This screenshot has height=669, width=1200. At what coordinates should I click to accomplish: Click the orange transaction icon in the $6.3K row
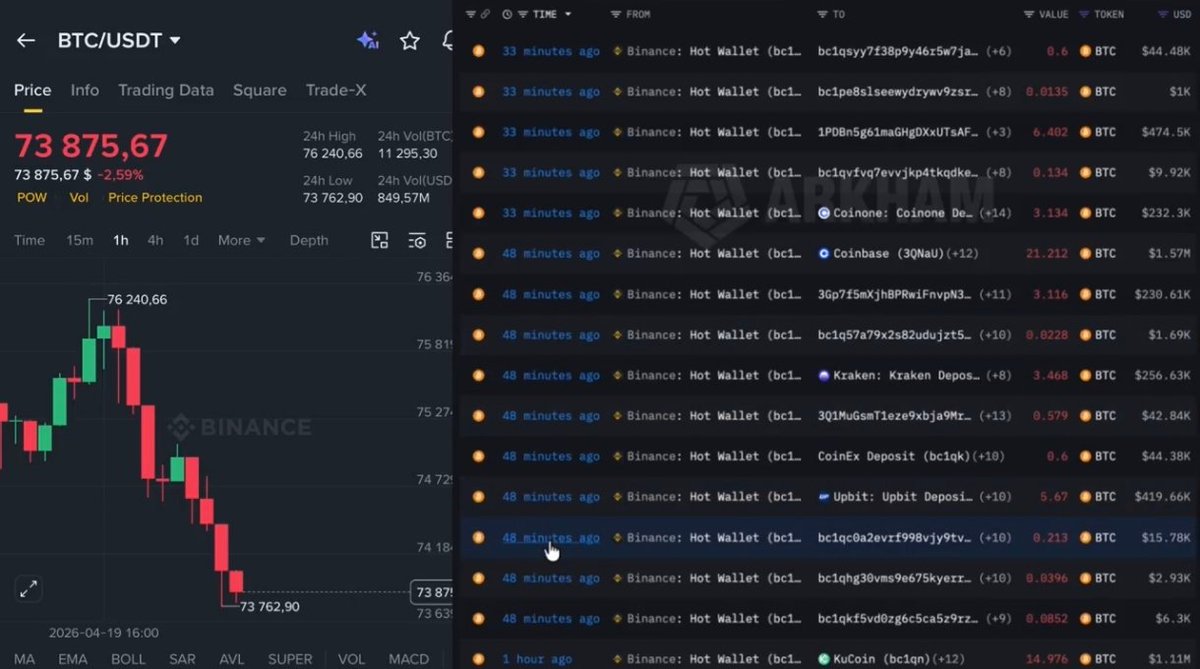click(478, 618)
